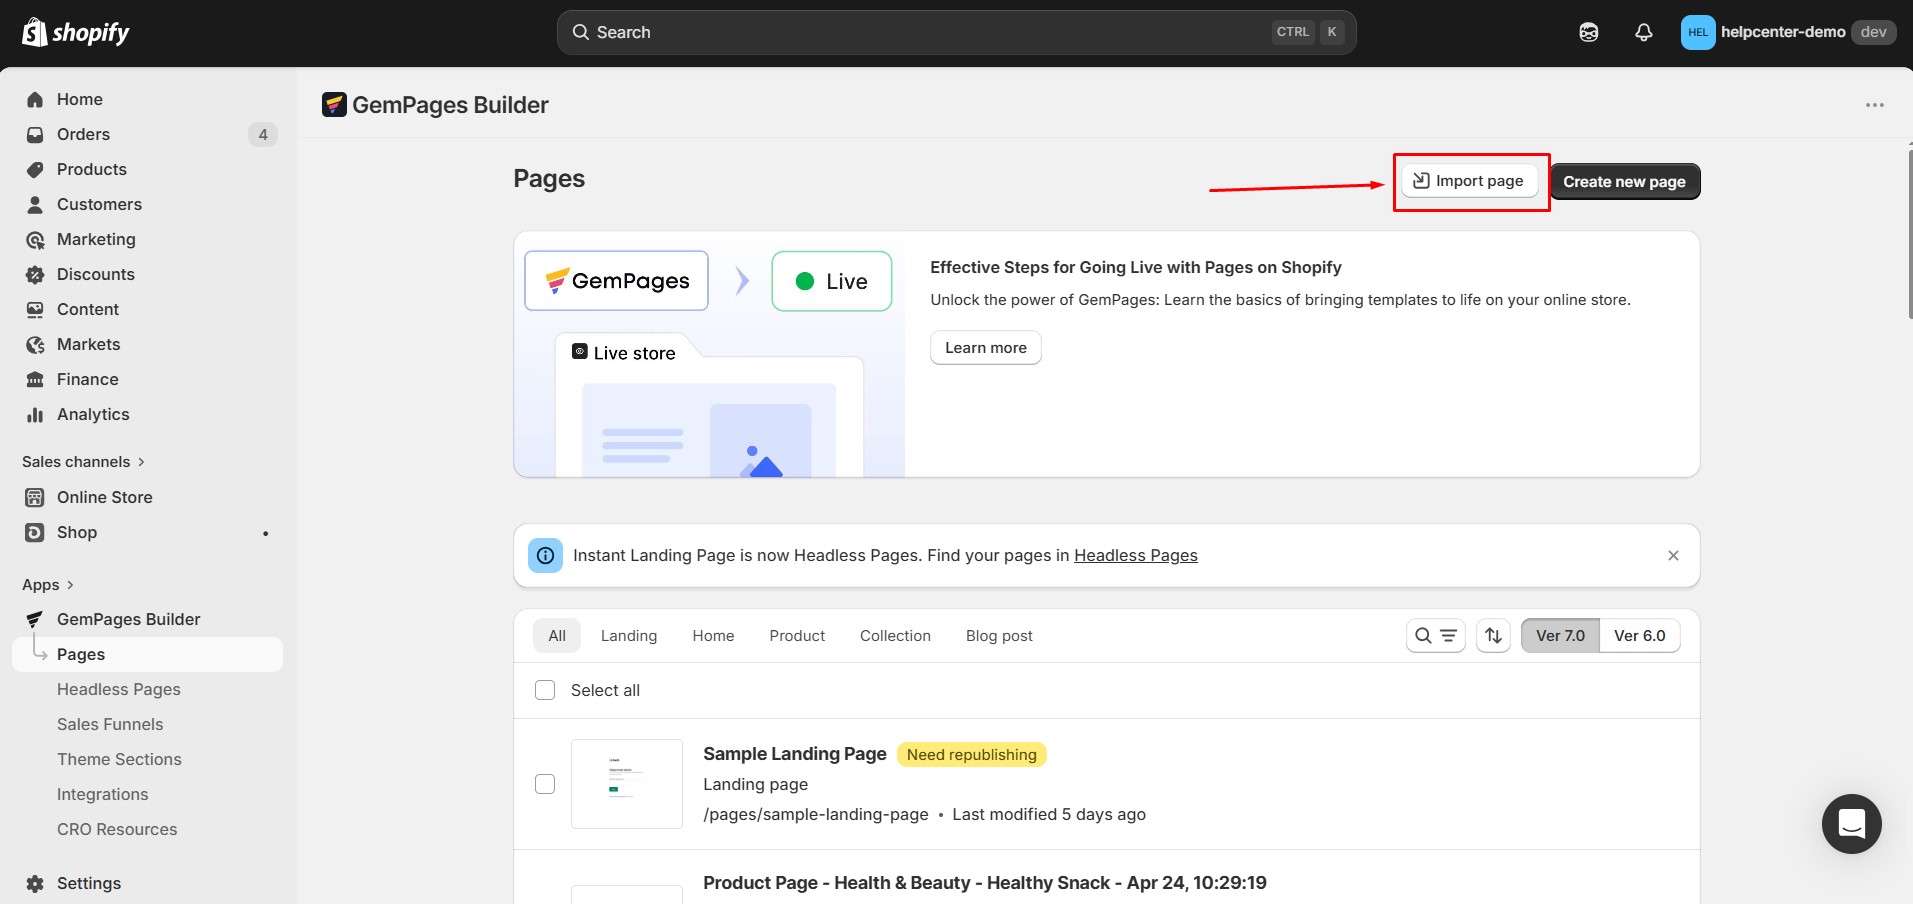Open the notifications bell
The width and height of the screenshot is (1913, 904).
(1643, 32)
